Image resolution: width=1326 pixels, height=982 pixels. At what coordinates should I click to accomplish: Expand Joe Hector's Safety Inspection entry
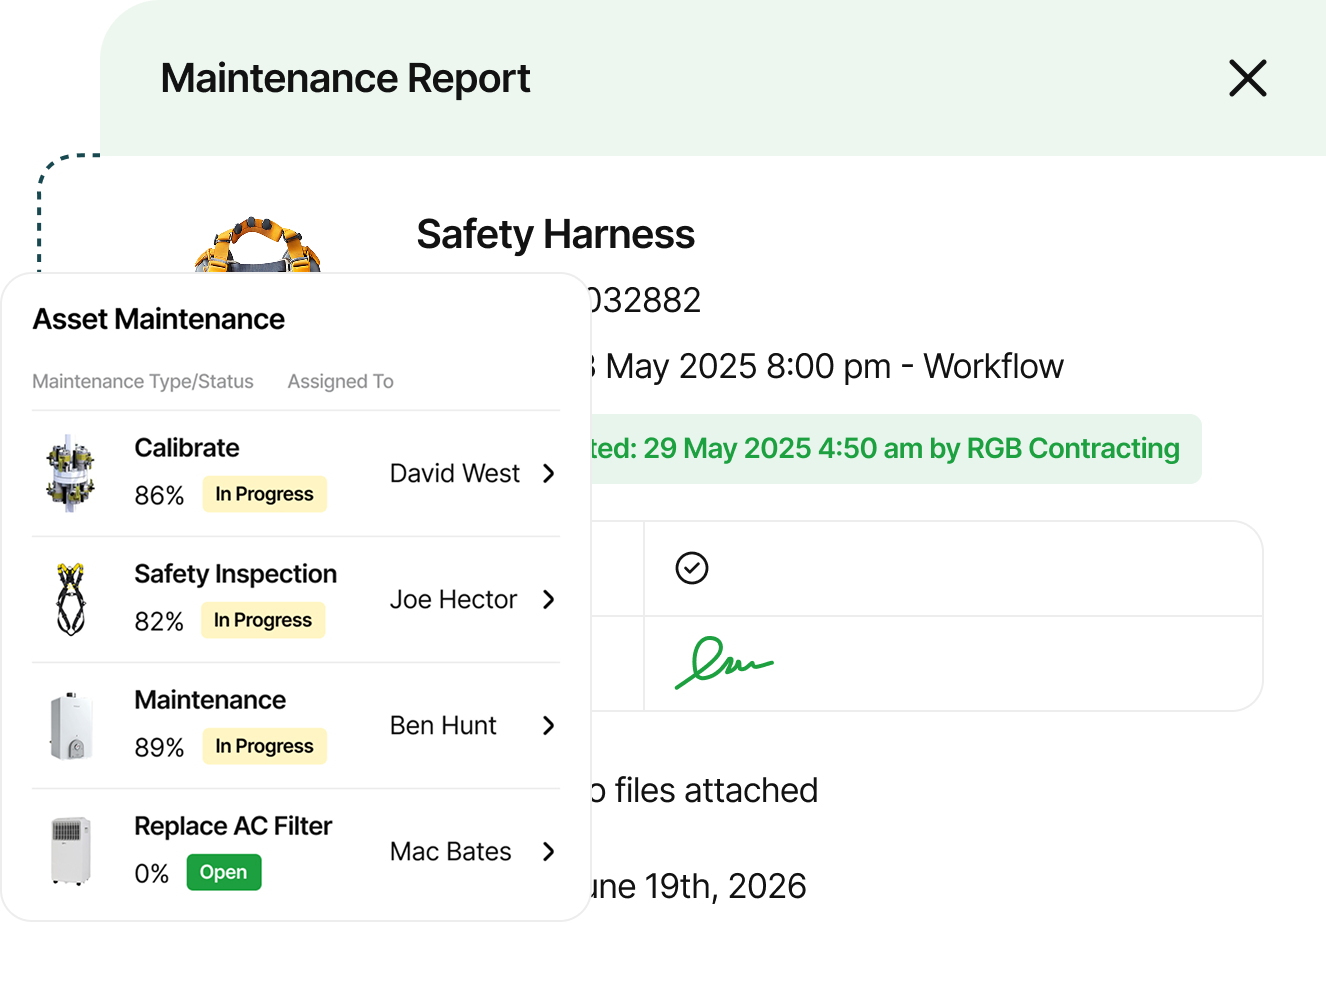[x=548, y=600]
